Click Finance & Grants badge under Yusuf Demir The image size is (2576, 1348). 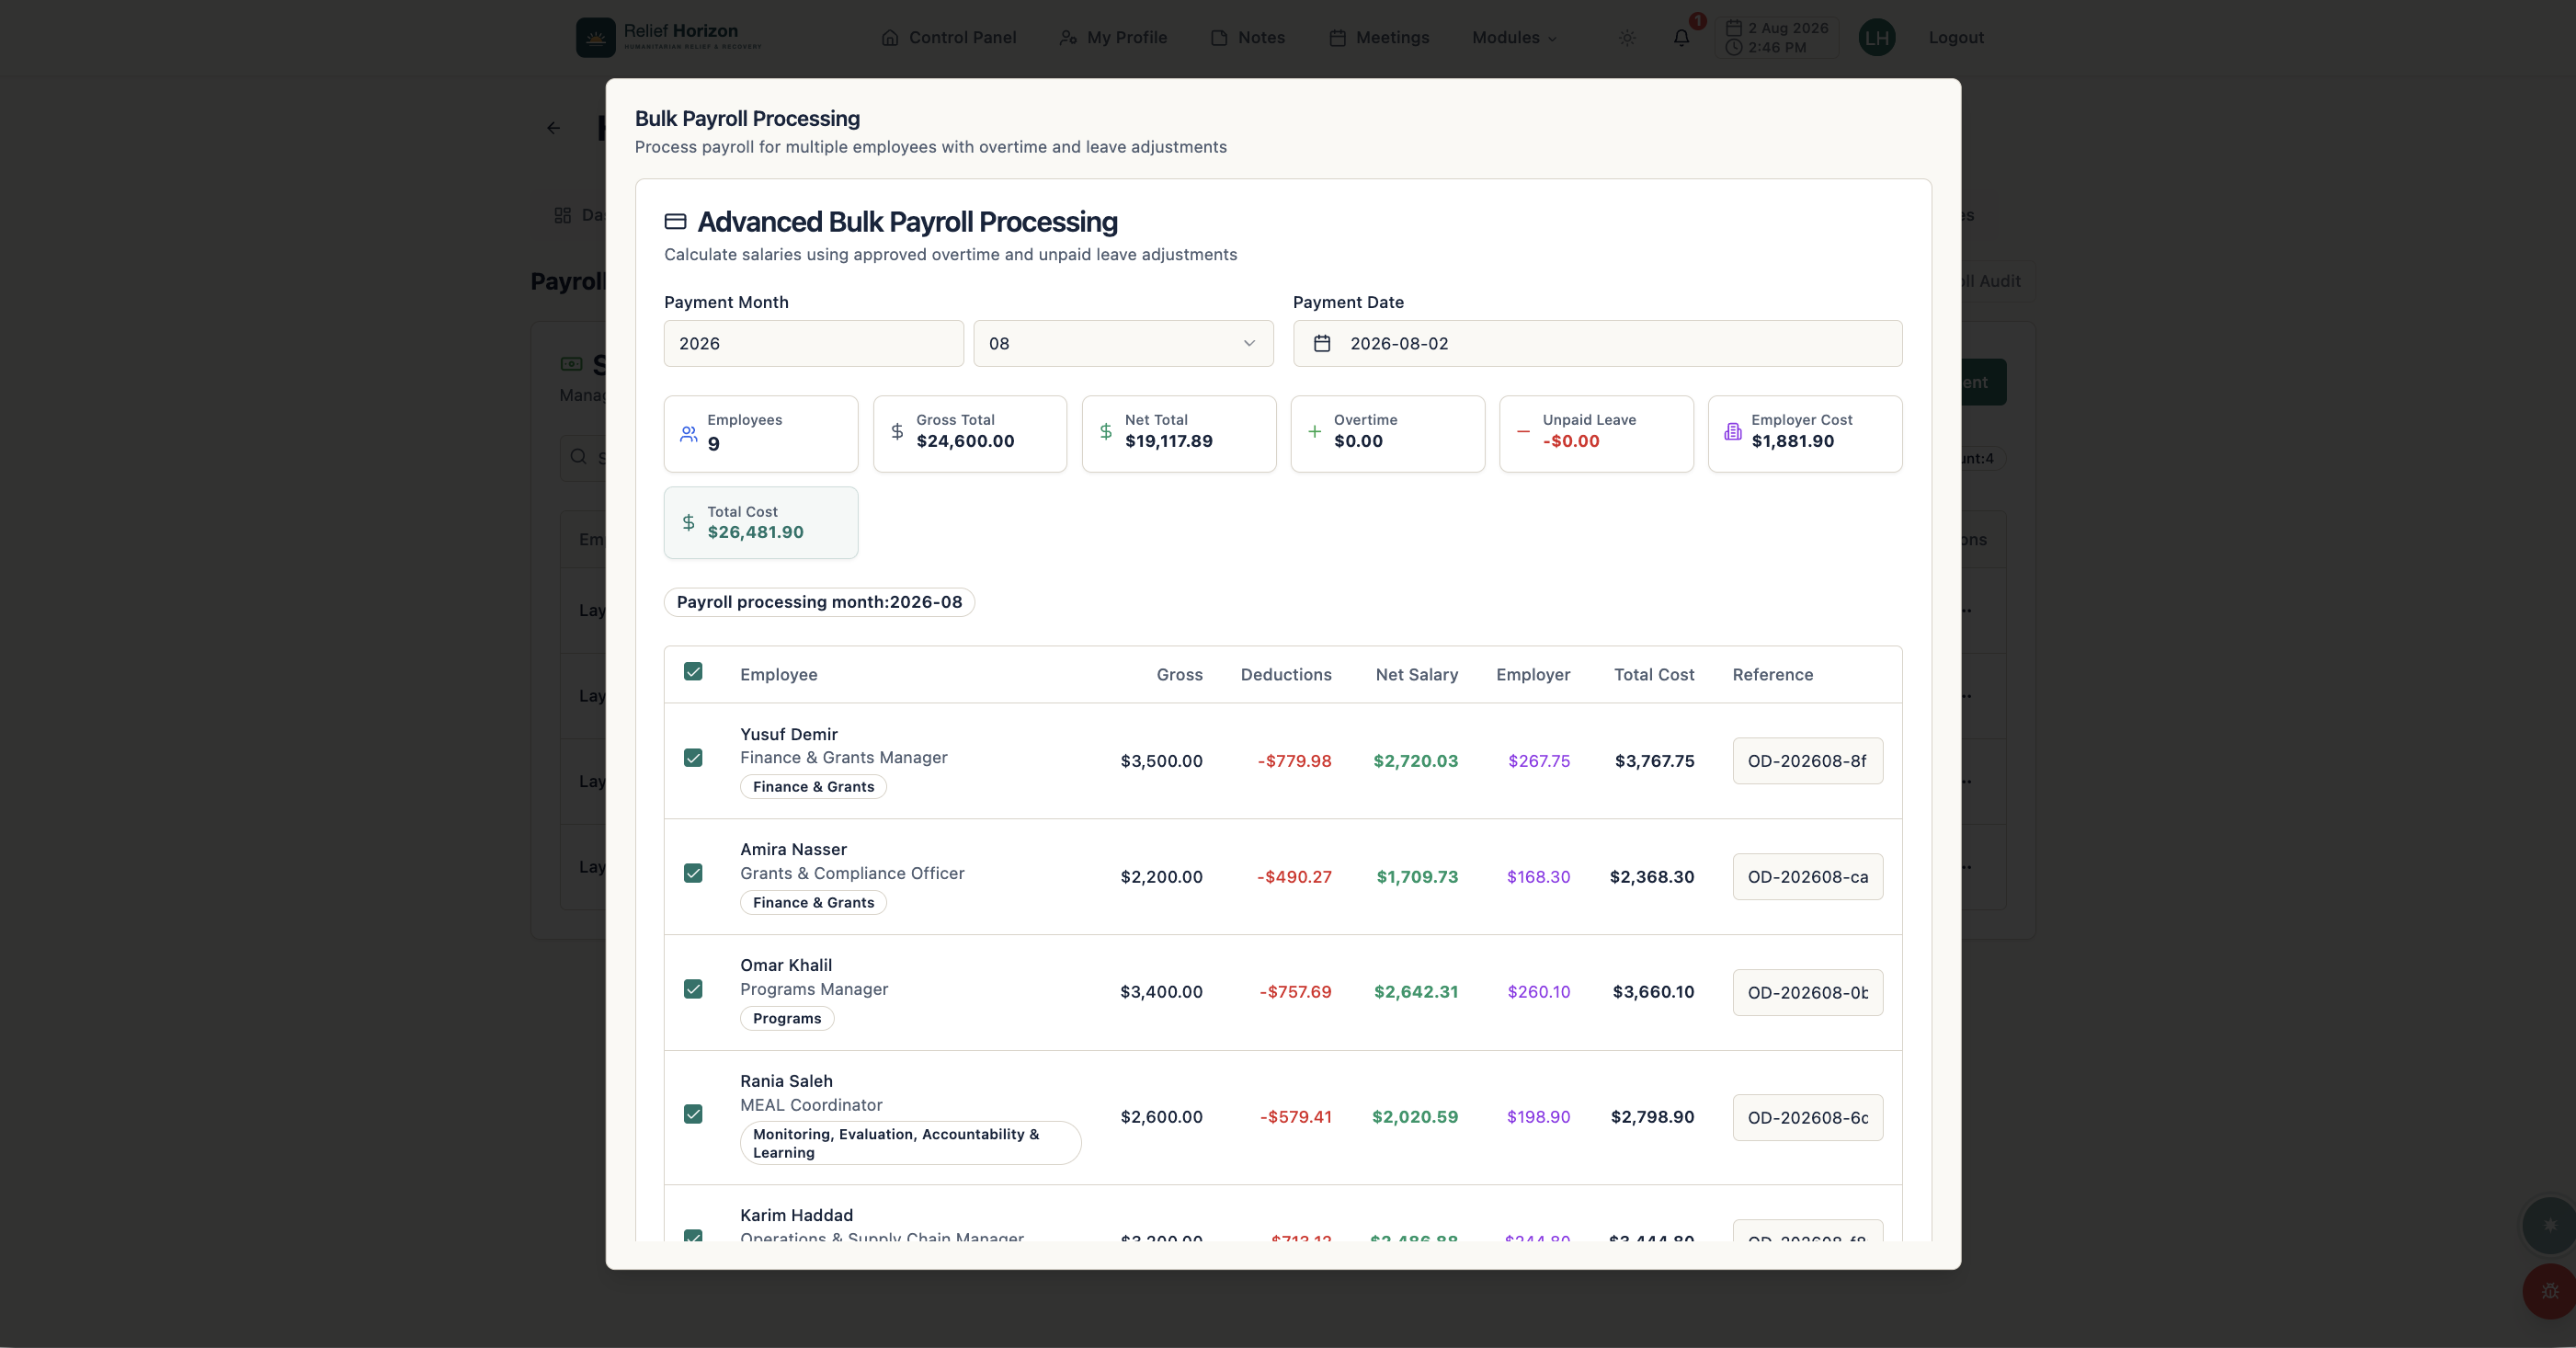pyautogui.click(x=813, y=787)
